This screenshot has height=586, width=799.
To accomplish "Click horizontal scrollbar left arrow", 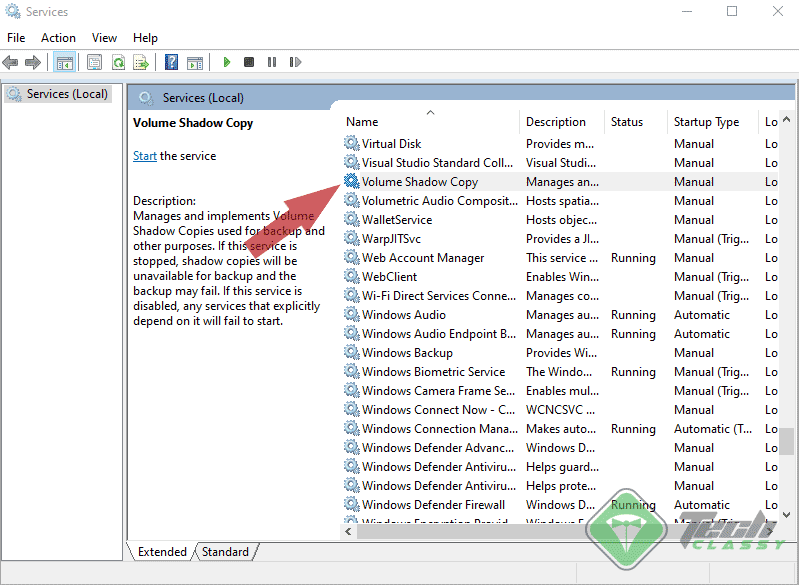I will pyautogui.click(x=349, y=531).
